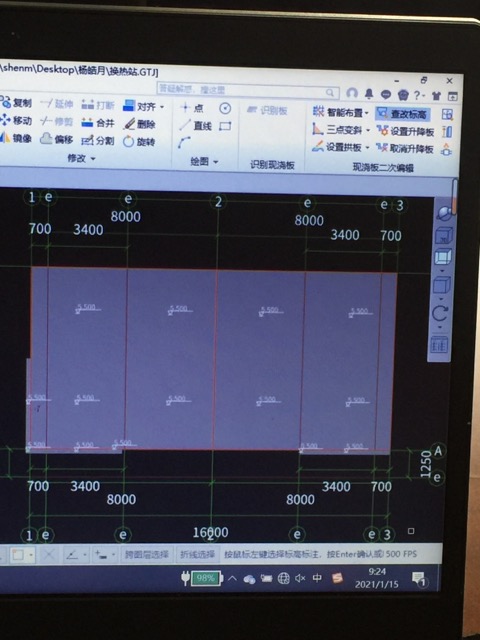Select the 镜像 (Mirror) tool
480x640 pixels.
[16, 138]
